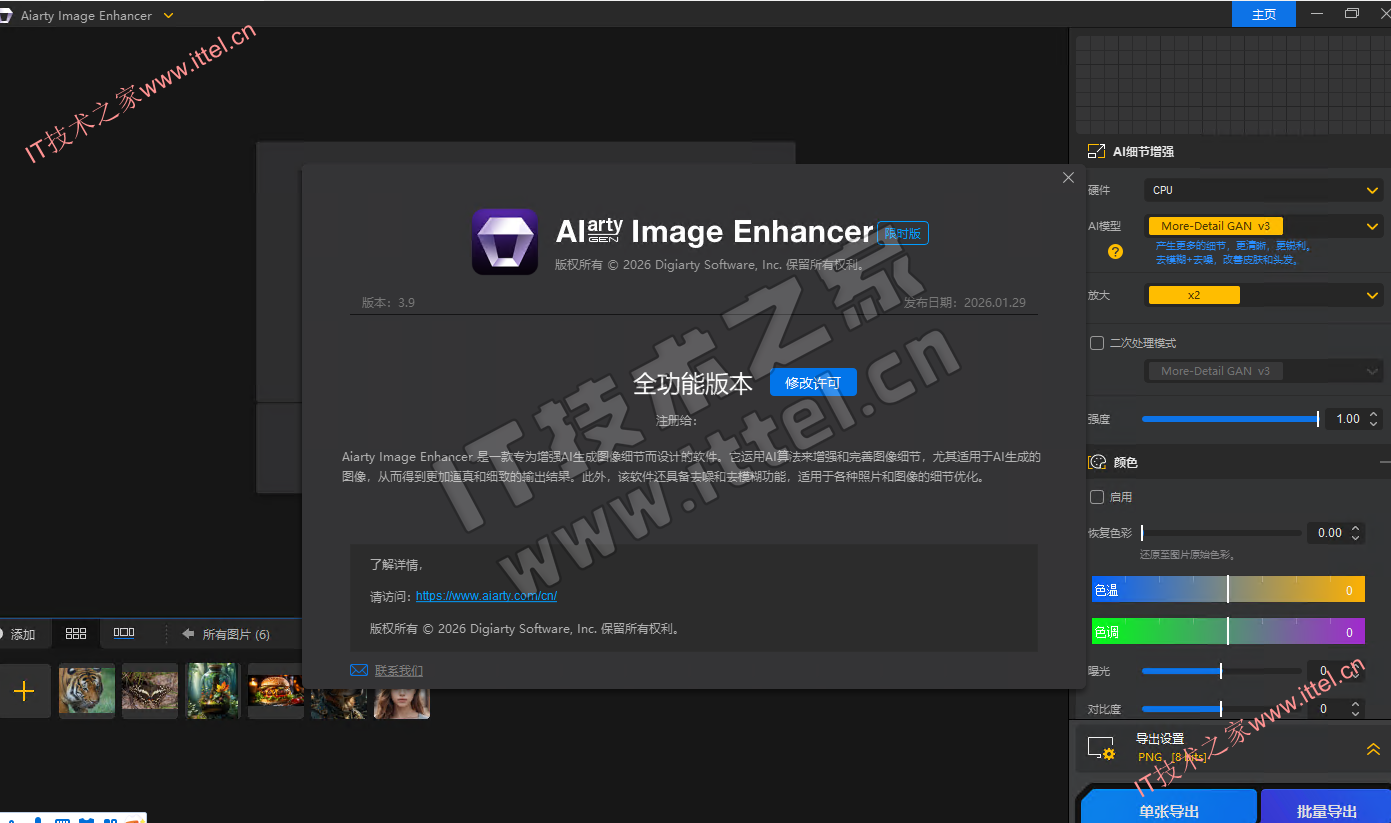Switch to grid thumbnail view icon
This screenshot has width=1391, height=823.
(x=76, y=633)
